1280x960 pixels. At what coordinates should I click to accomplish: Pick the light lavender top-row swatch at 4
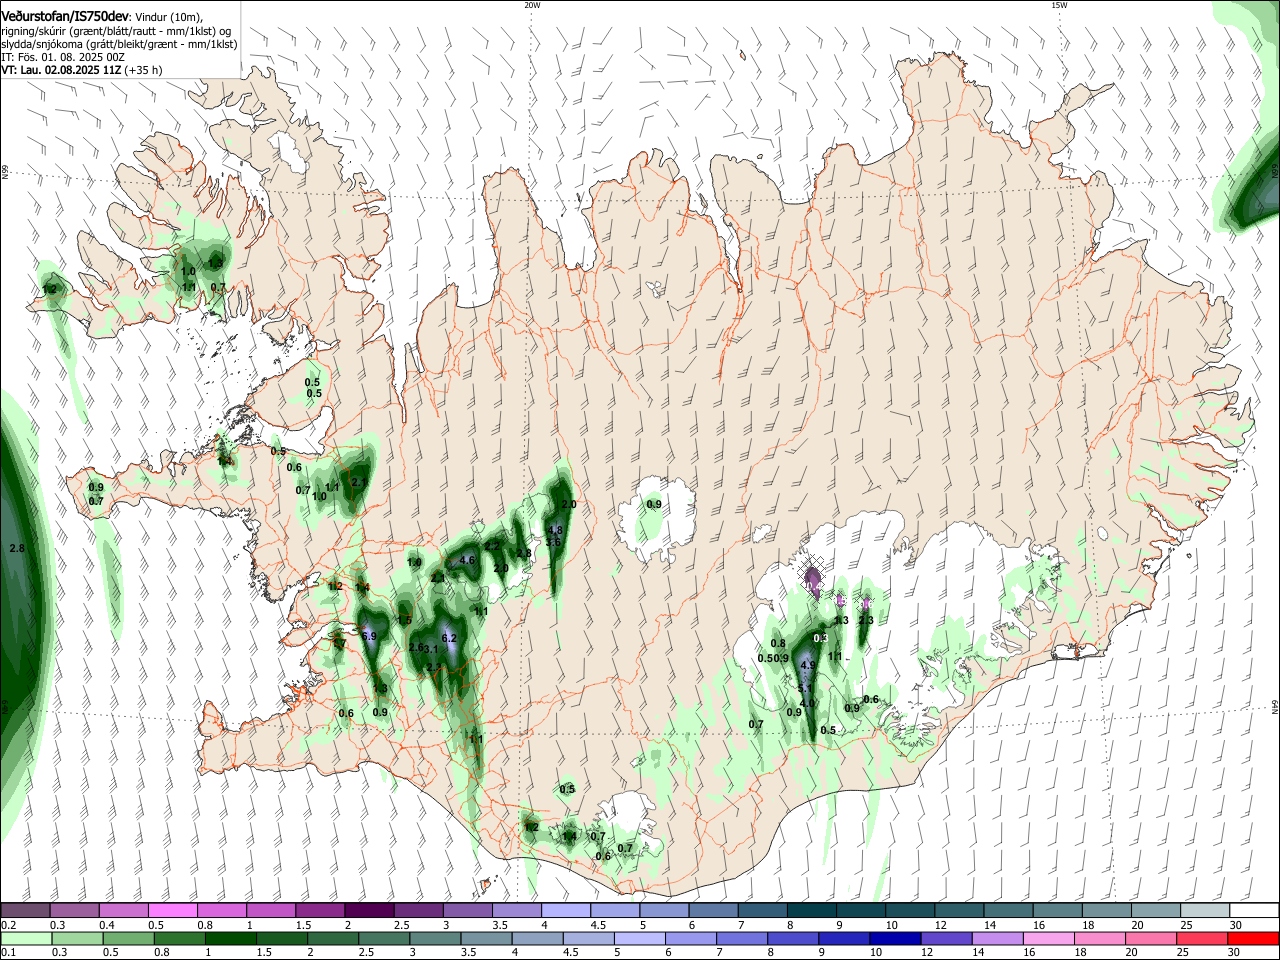(565, 910)
